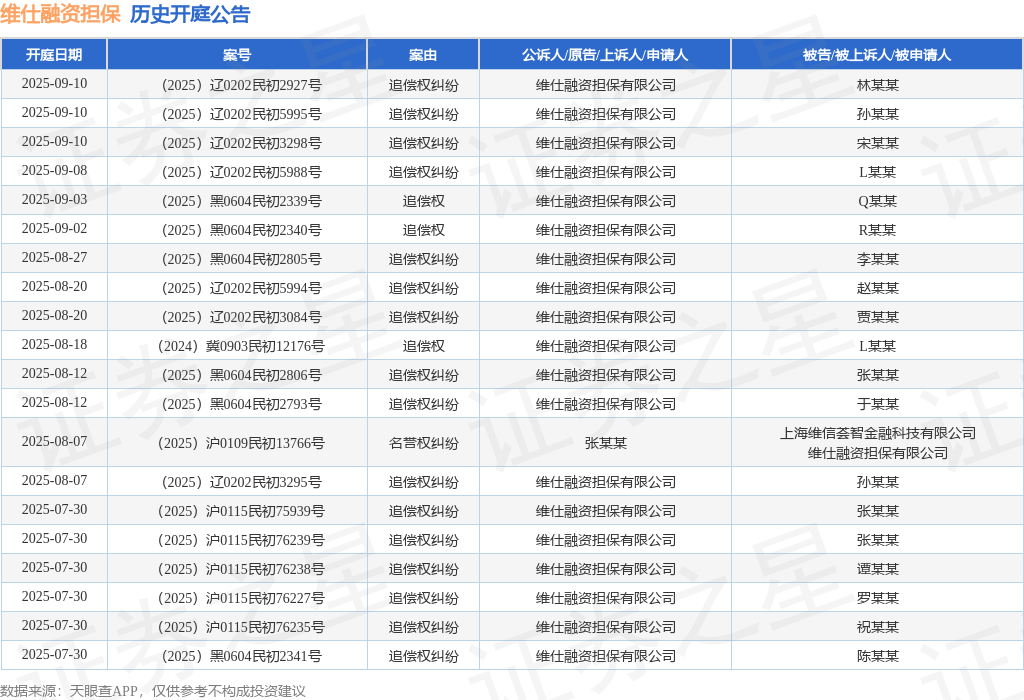Select case number (2025)辽0202民初3298号
Image resolution: width=1024 pixels, height=700 pixels.
tap(241, 143)
